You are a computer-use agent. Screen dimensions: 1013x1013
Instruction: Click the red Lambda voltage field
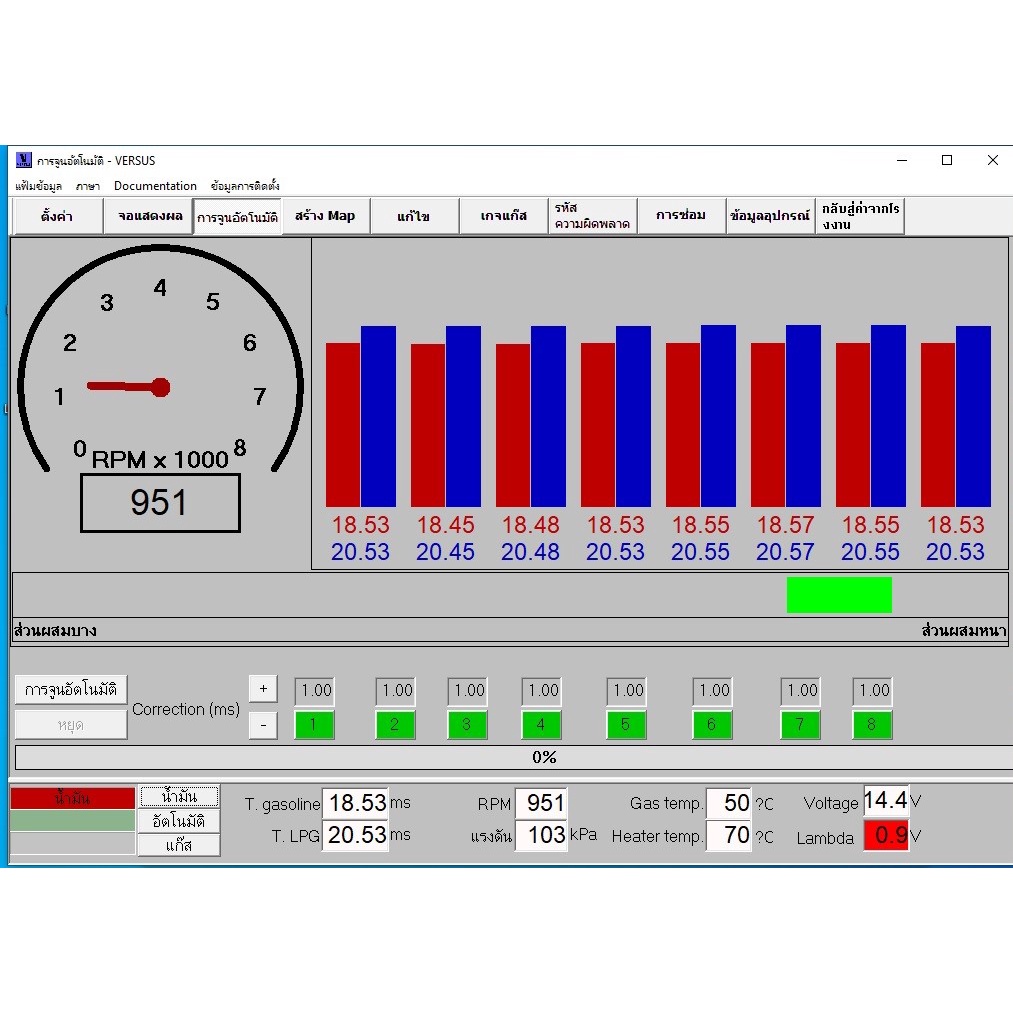pyautogui.click(x=886, y=835)
